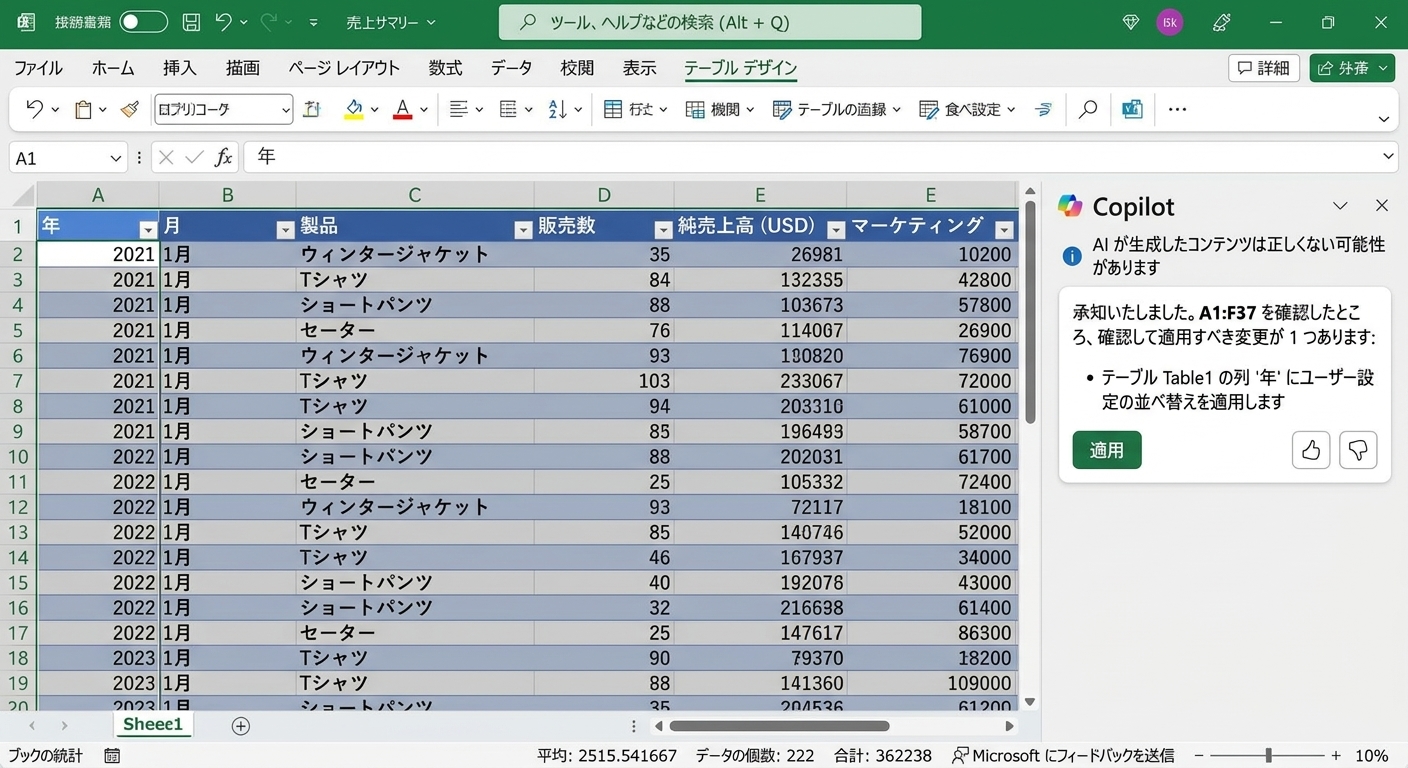Click the sort A to Z icon
Image resolution: width=1408 pixels, height=768 pixels.
point(558,109)
